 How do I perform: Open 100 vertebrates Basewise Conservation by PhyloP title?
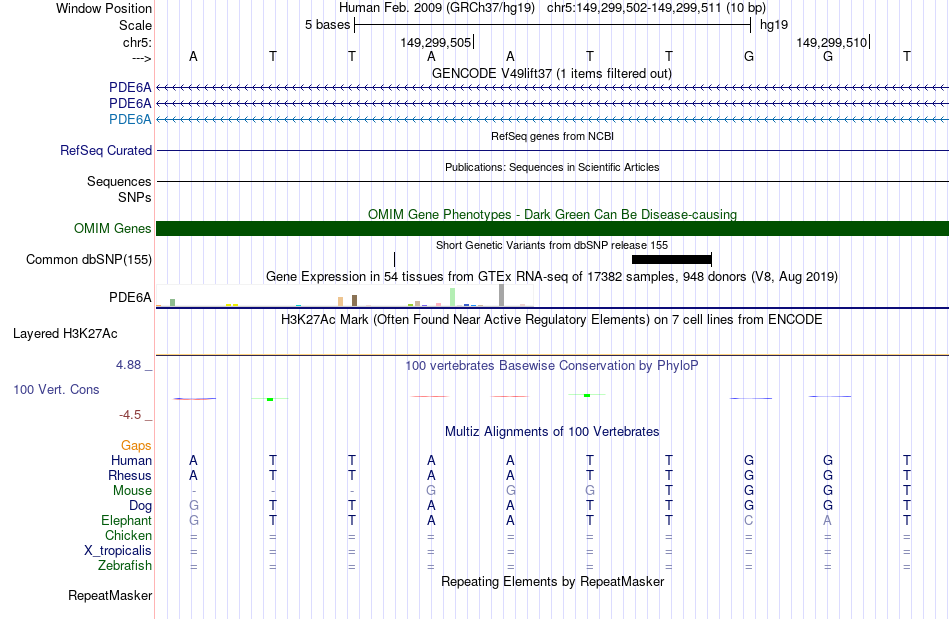pos(552,365)
